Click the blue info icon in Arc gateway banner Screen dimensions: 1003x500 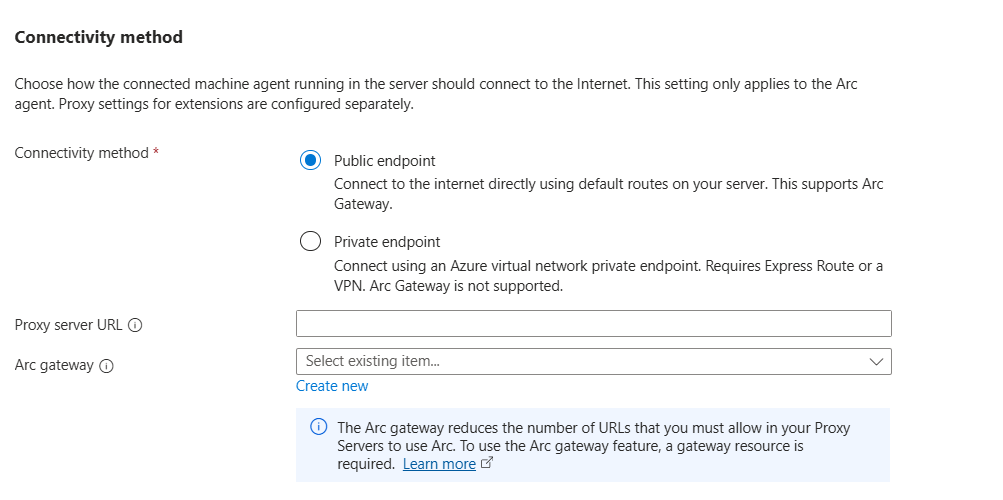pos(319,427)
